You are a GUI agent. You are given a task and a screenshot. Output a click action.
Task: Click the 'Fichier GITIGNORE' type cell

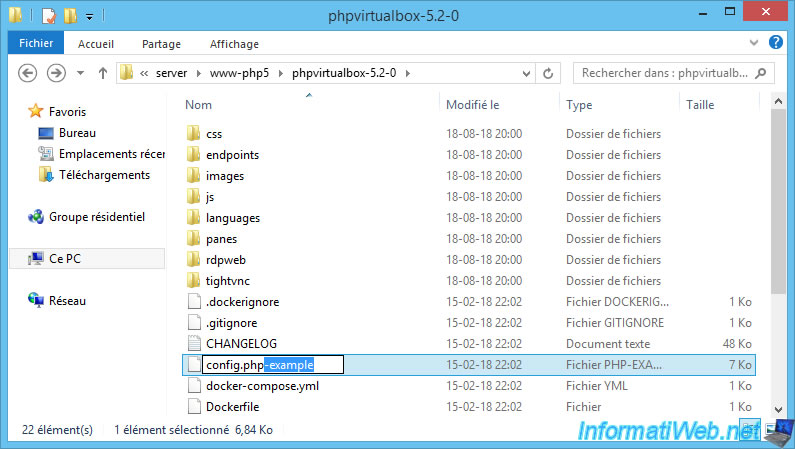[x=615, y=322]
